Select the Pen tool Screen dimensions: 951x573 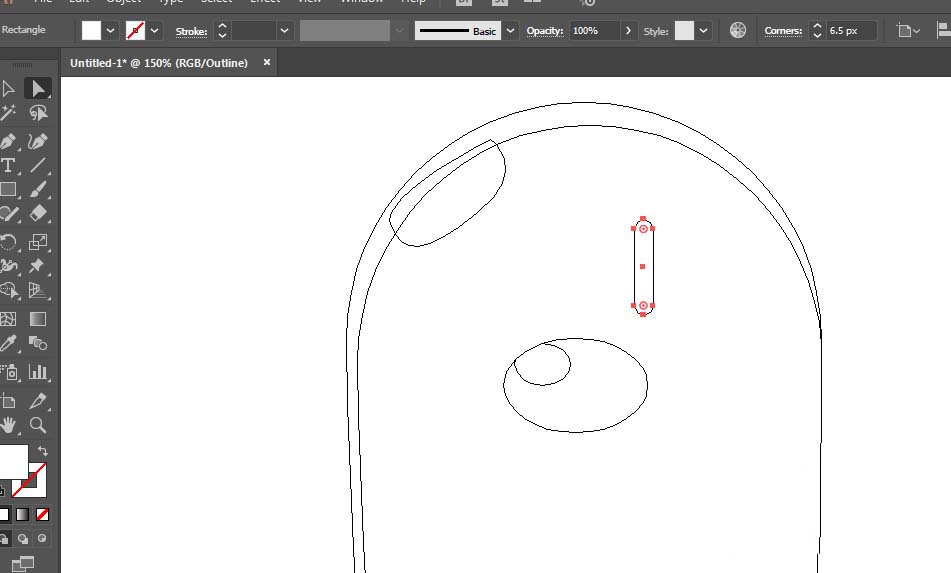pyautogui.click(x=9, y=140)
